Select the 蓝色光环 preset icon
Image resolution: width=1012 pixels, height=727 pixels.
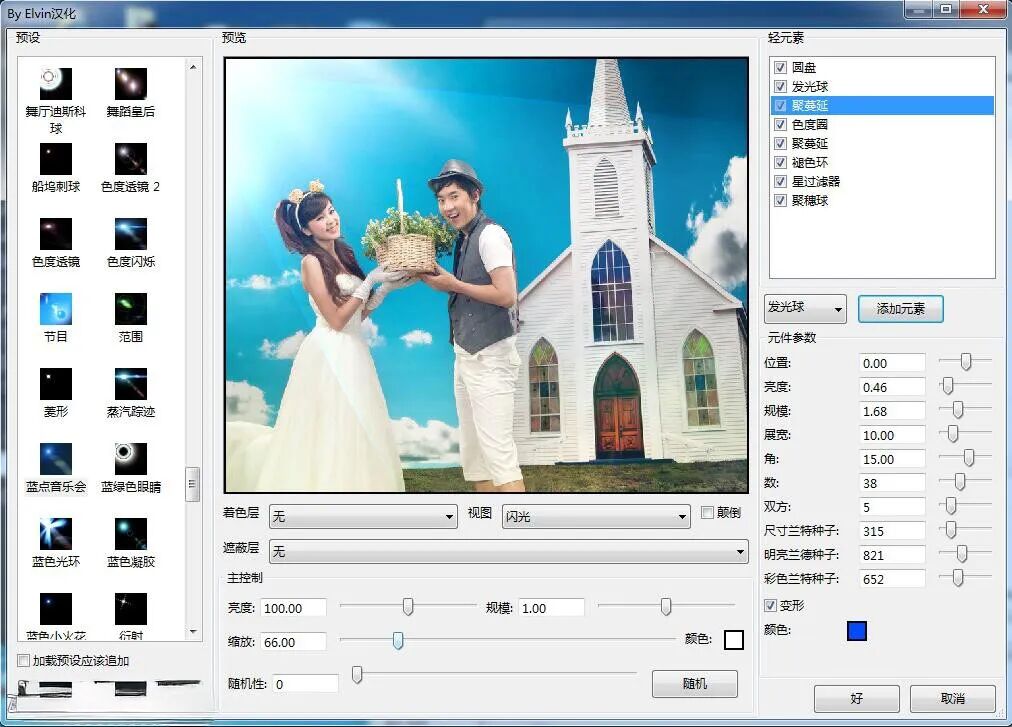[55, 533]
